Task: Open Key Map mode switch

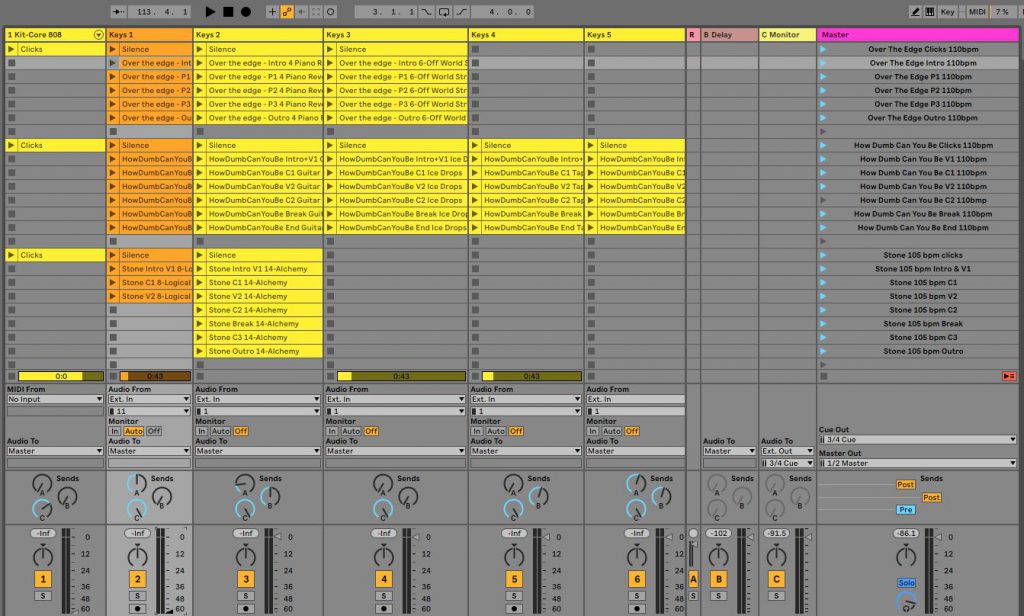Action: tap(948, 12)
